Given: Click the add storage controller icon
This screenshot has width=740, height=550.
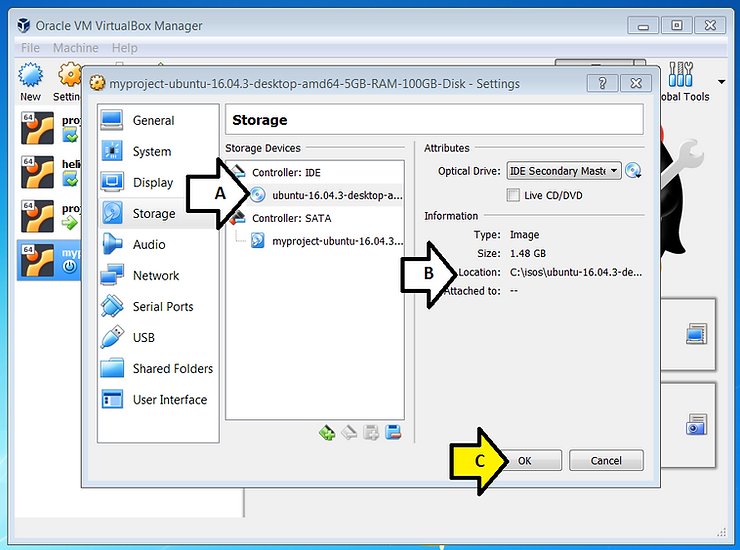Looking at the screenshot, I should click(327, 432).
